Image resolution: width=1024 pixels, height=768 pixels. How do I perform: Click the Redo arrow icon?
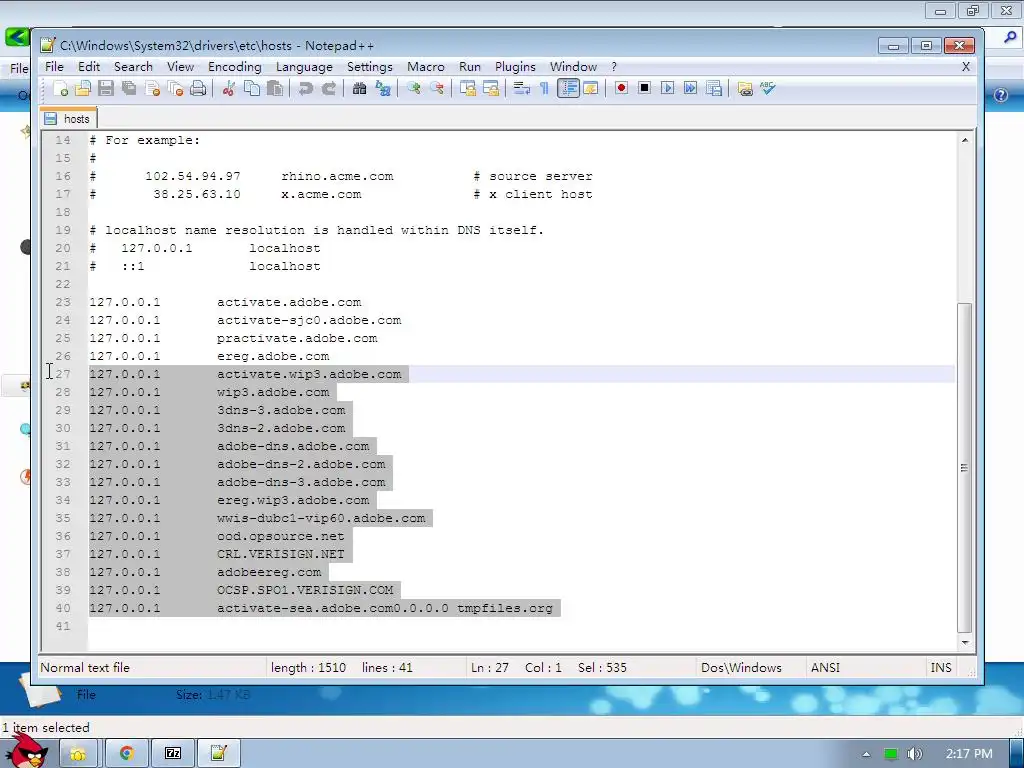[x=328, y=88]
